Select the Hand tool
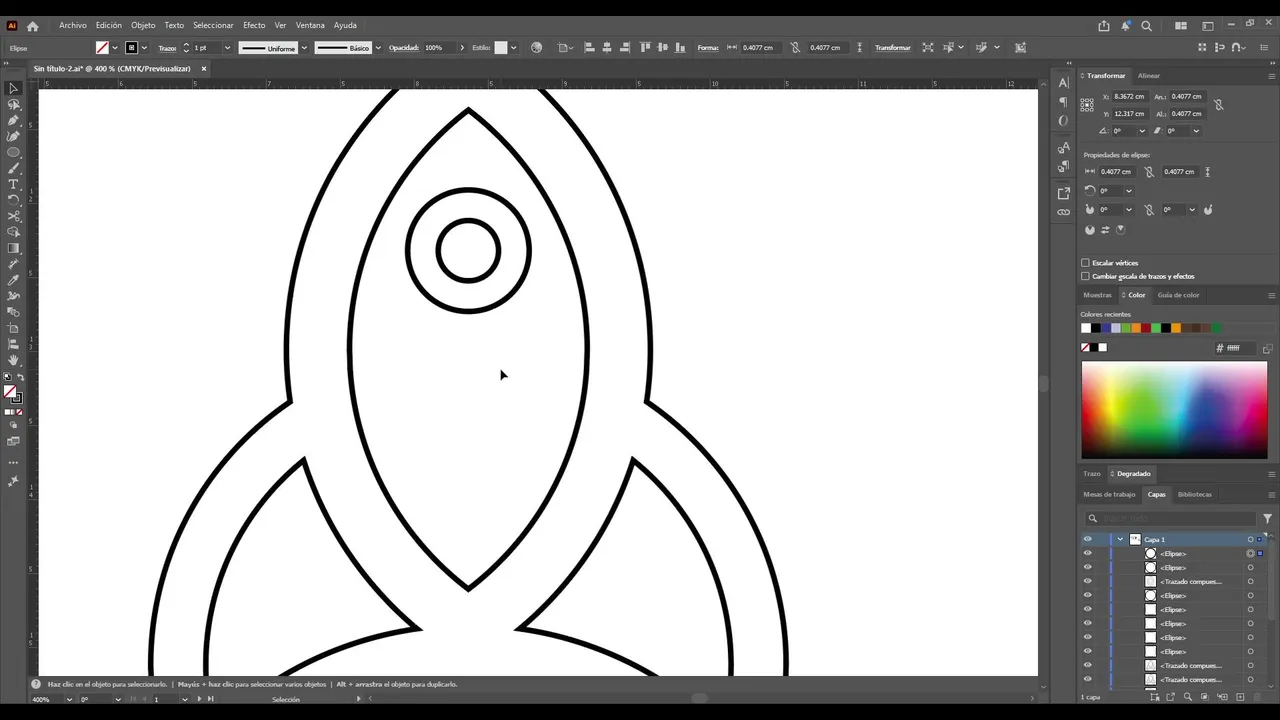The height and width of the screenshot is (720, 1280). [x=13, y=360]
